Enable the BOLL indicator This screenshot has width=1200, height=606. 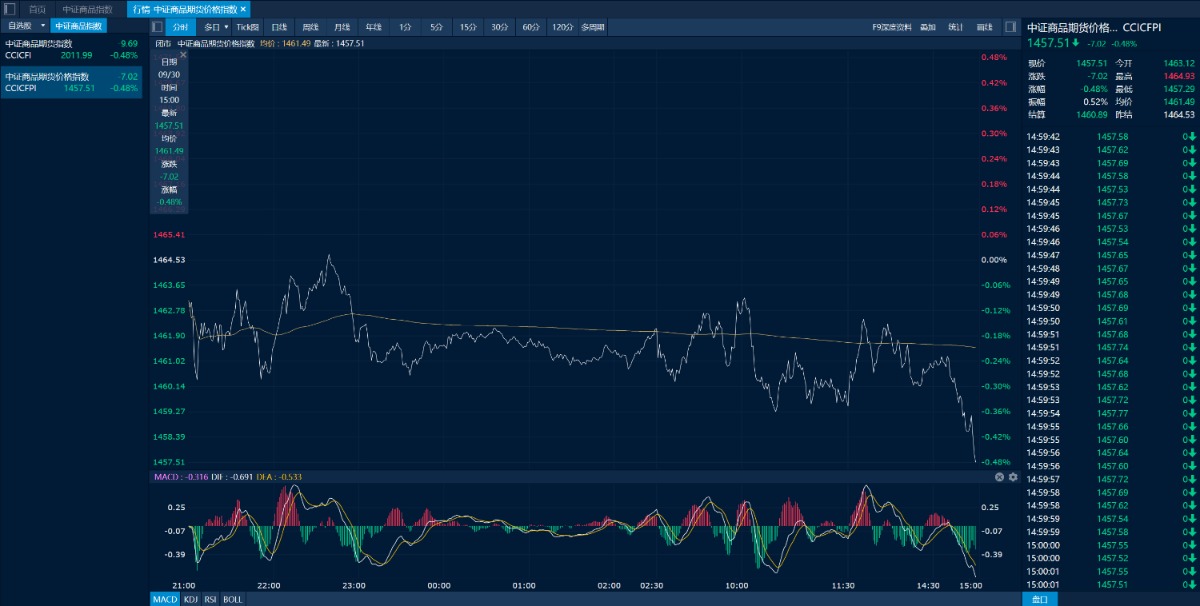(x=232, y=599)
